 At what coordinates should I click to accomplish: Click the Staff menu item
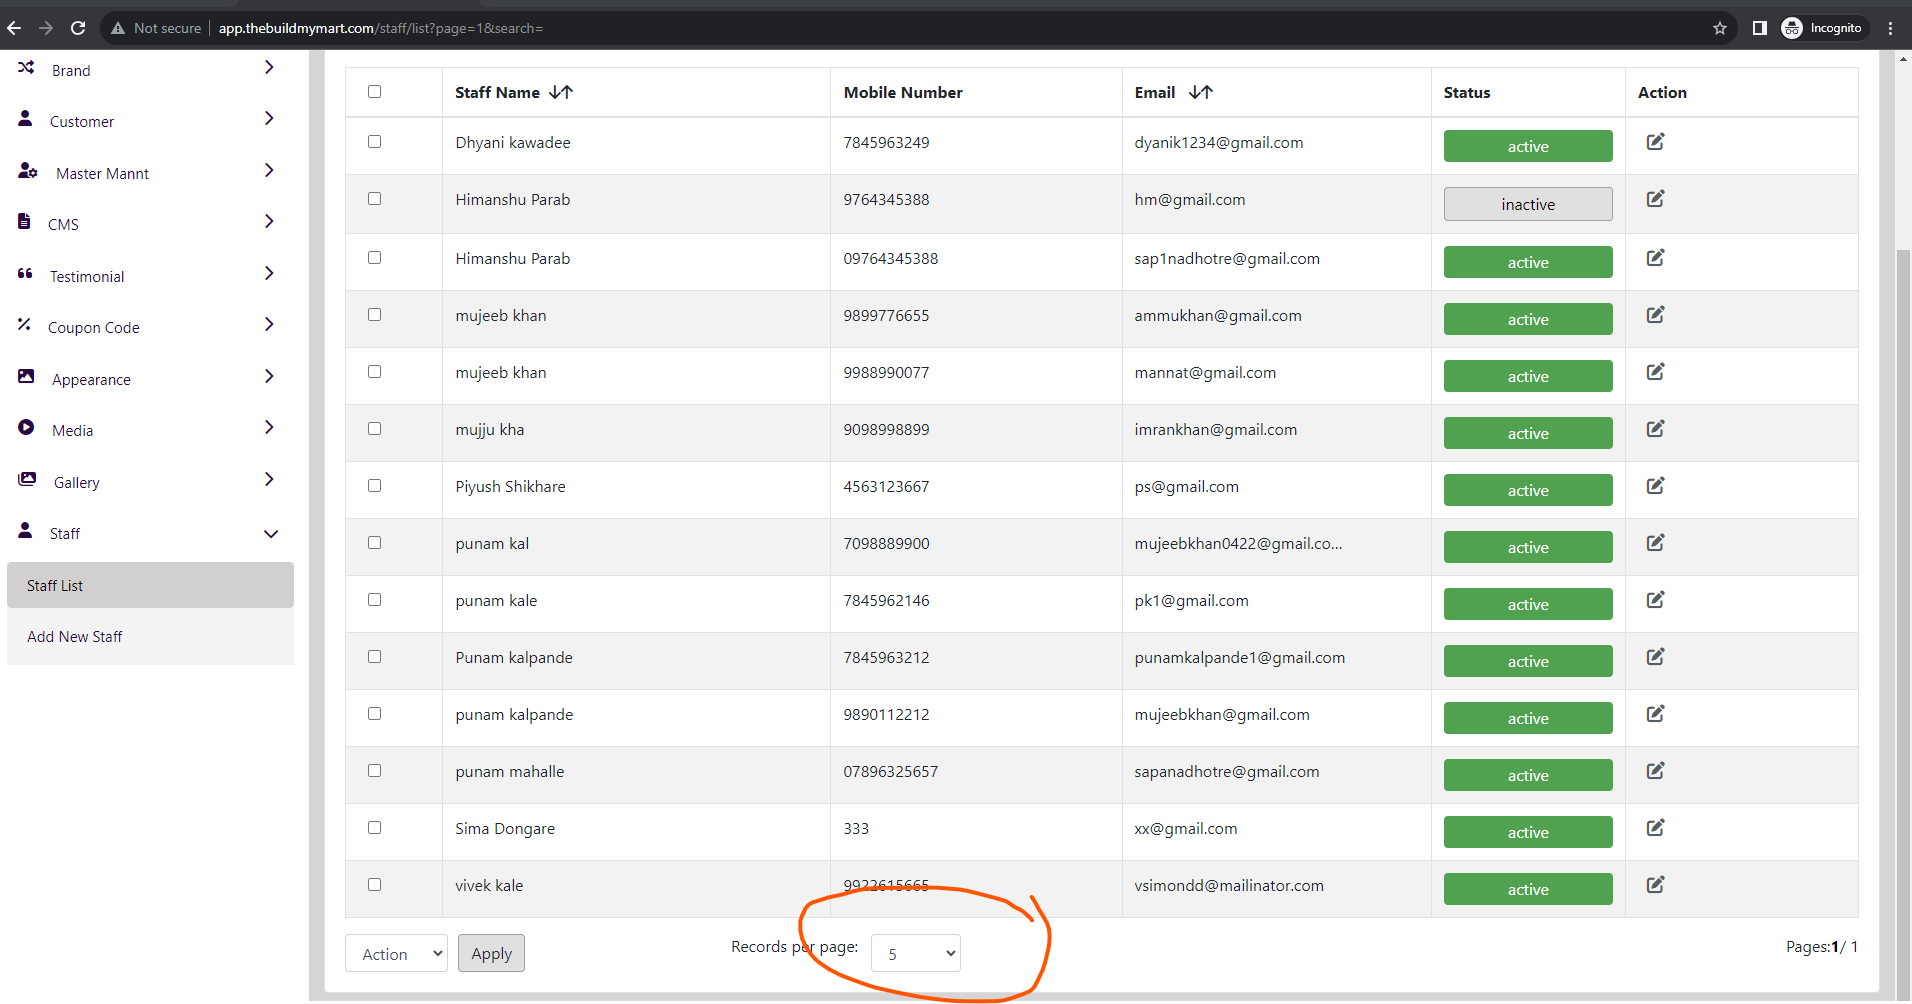coord(65,533)
